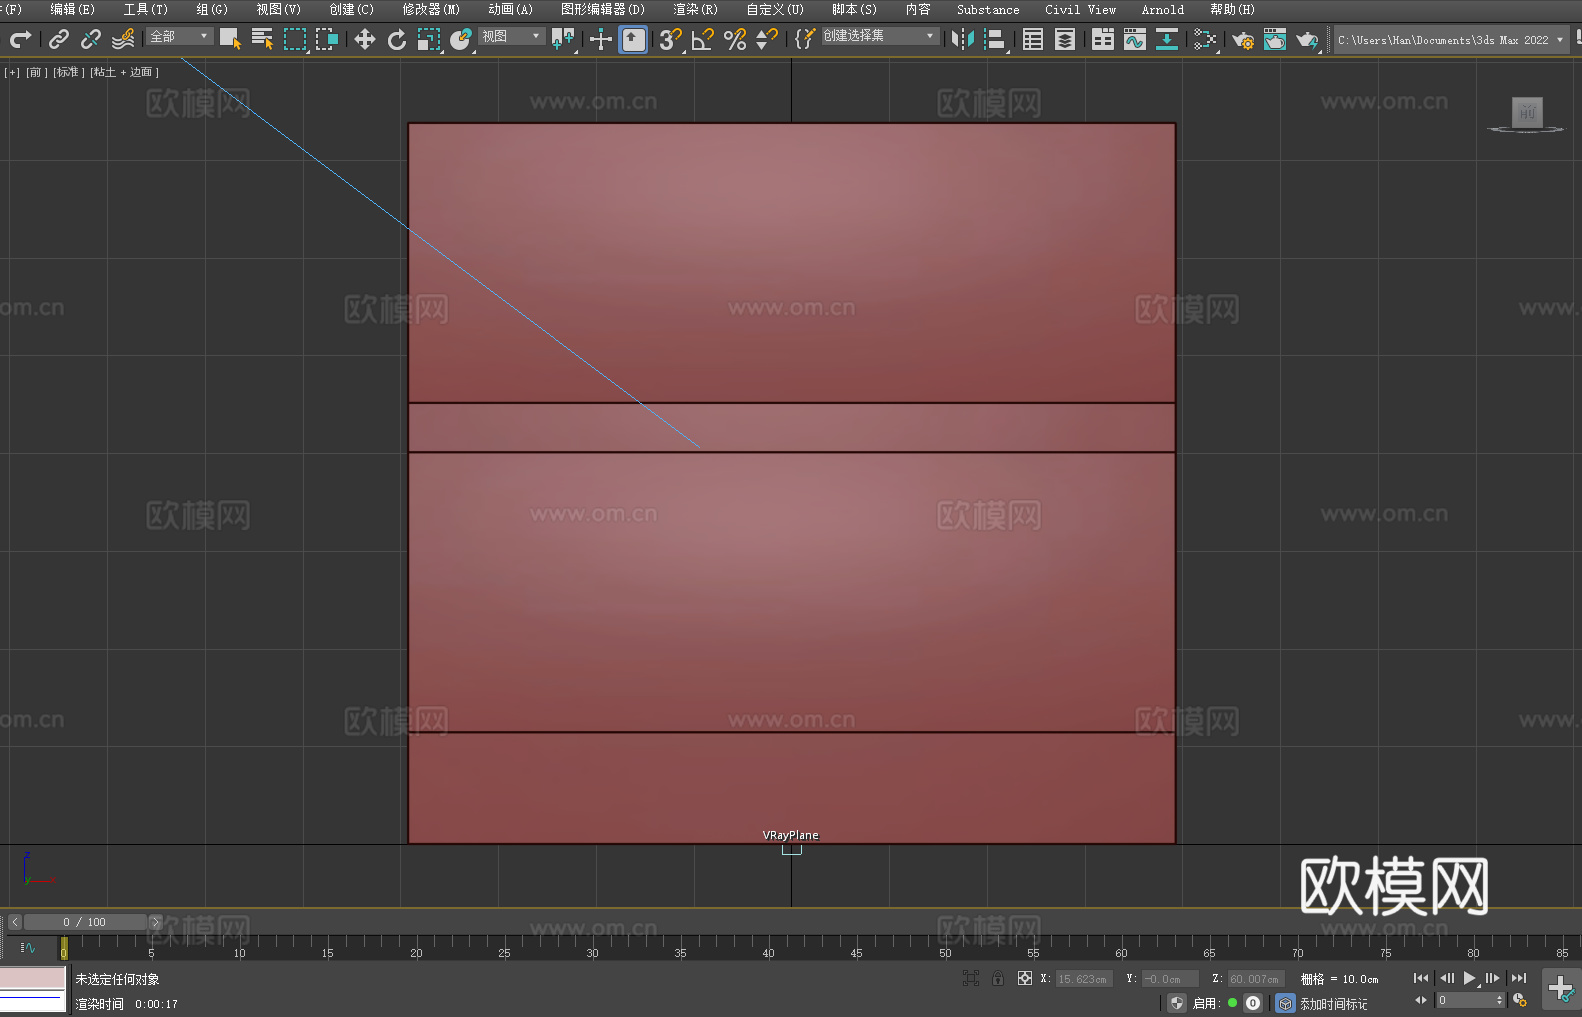Open the 渲染(R) menu

pyautogui.click(x=695, y=9)
